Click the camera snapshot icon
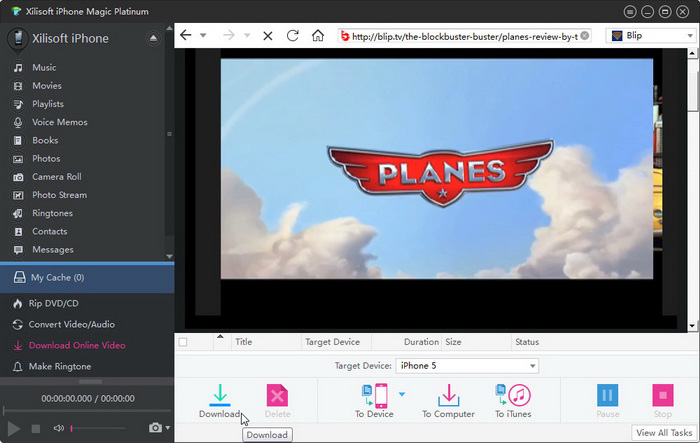The width and height of the screenshot is (700, 443). (x=155, y=428)
